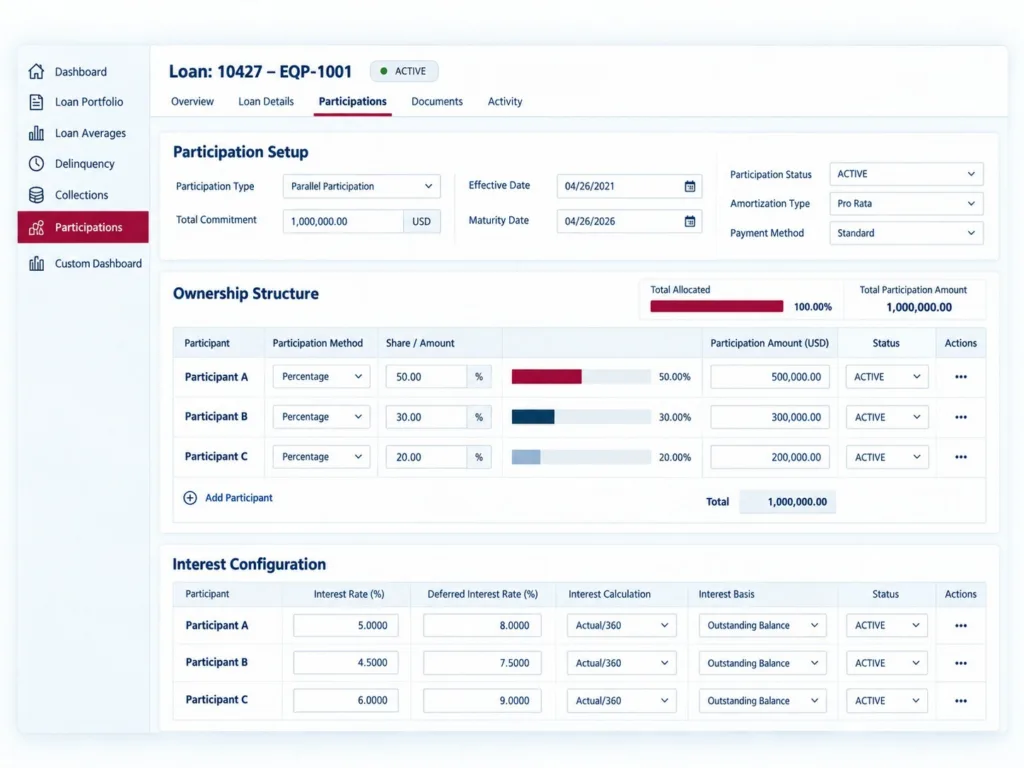
Task: Click the Deferred Interest Rate (%) column header
Action: (x=483, y=594)
